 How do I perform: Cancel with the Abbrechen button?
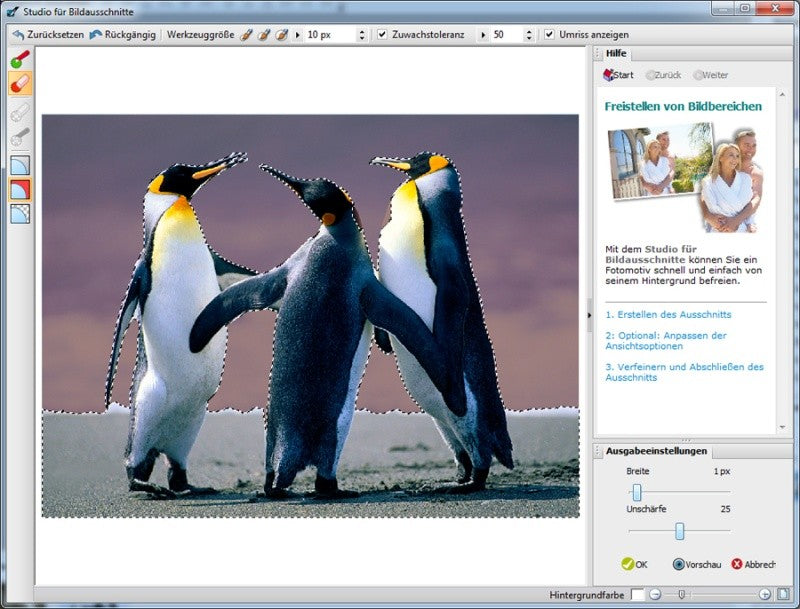click(753, 564)
